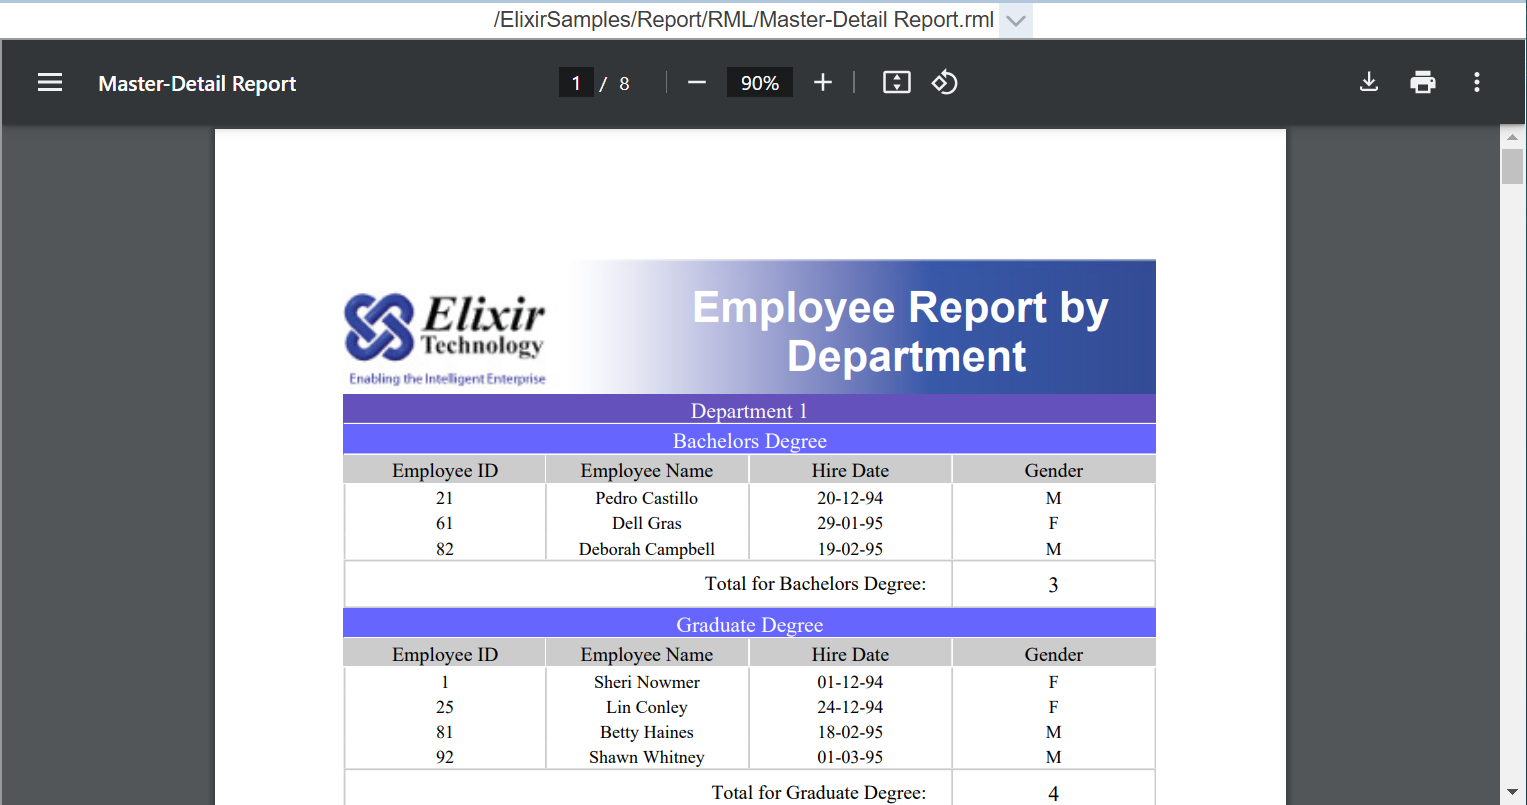Download the Master-Detail Report PDF
The image size is (1527, 805).
[x=1369, y=83]
